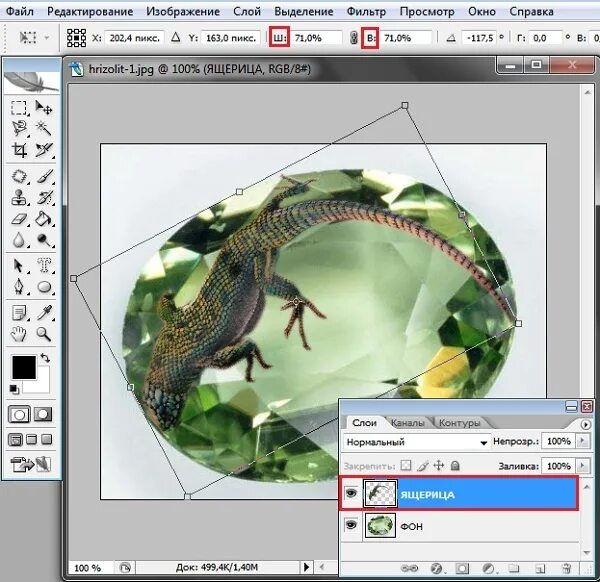Select the Healing Brush tool

coord(19,177)
